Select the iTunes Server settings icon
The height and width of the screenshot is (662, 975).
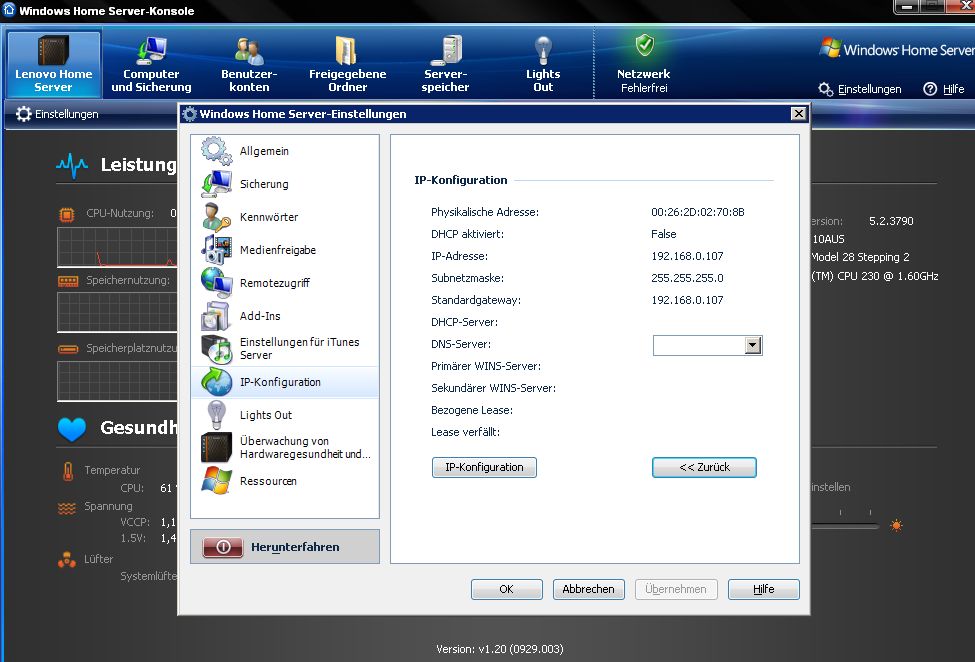click(x=216, y=349)
